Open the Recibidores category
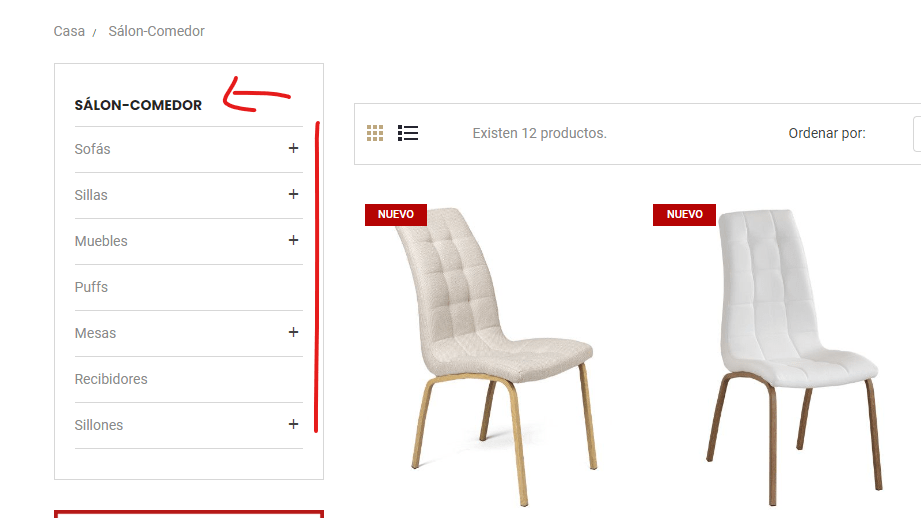The image size is (921, 518). (x=111, y=379)
